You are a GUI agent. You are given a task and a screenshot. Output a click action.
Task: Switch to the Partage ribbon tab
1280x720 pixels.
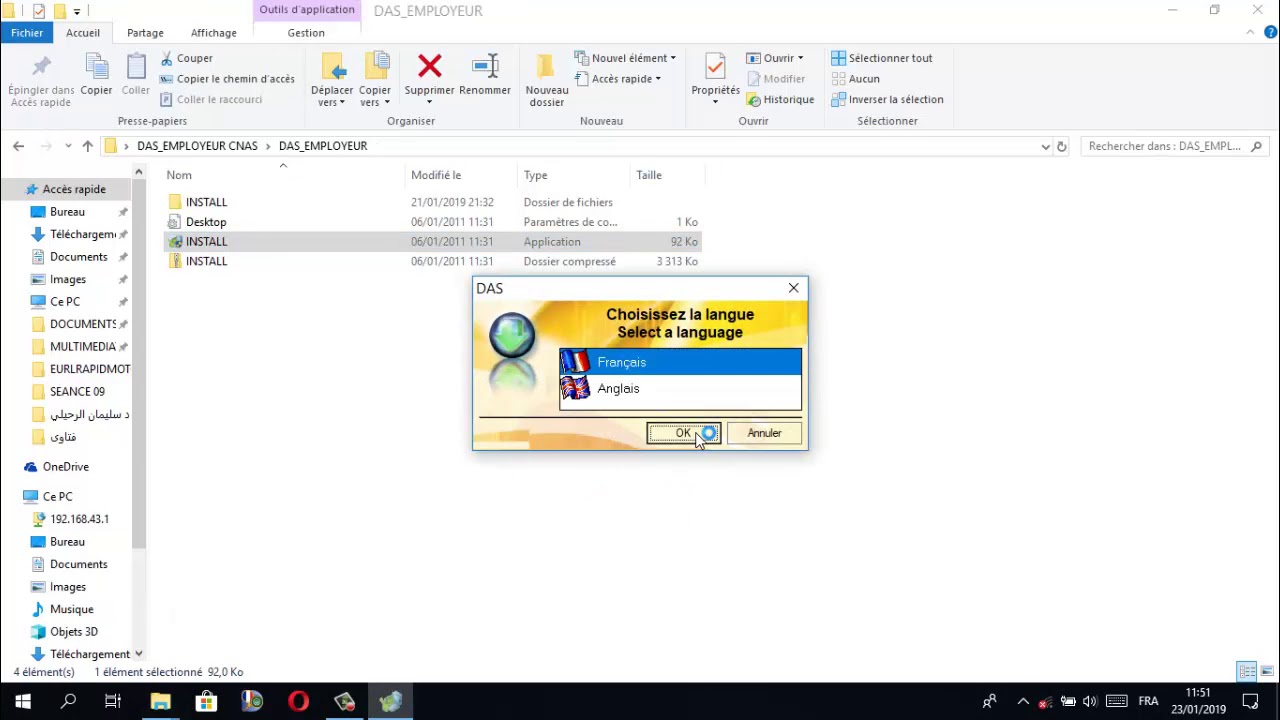(x=145, y=33)
